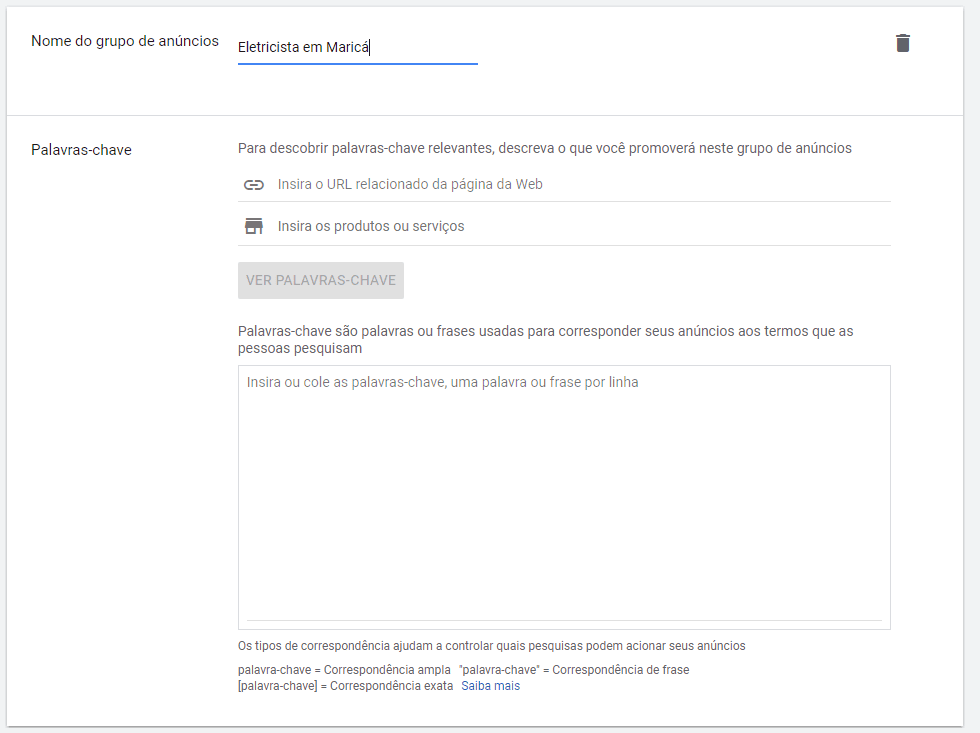The image size is (980, 733).
Task: Click '"palavra-chave" = Correspondência de frase' text
Action: (574, 670)
